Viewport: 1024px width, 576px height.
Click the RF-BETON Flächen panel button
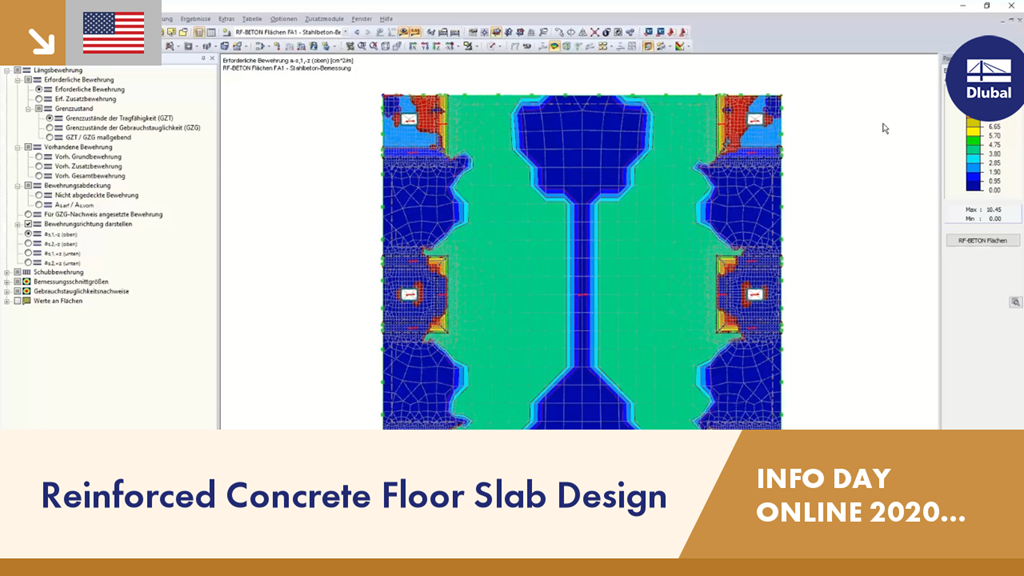[x=982, y=241]
